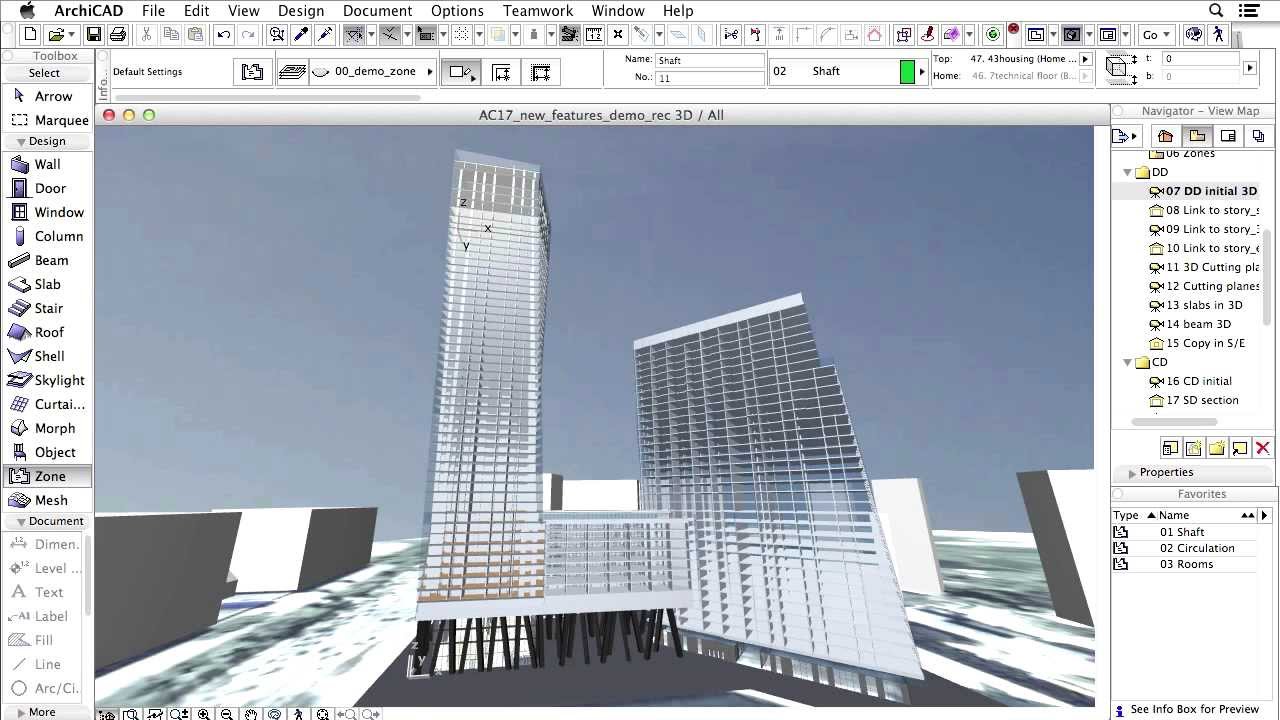Toggle the guide lines toolbar button
1280x720 pixels.
tap(354, 35)
